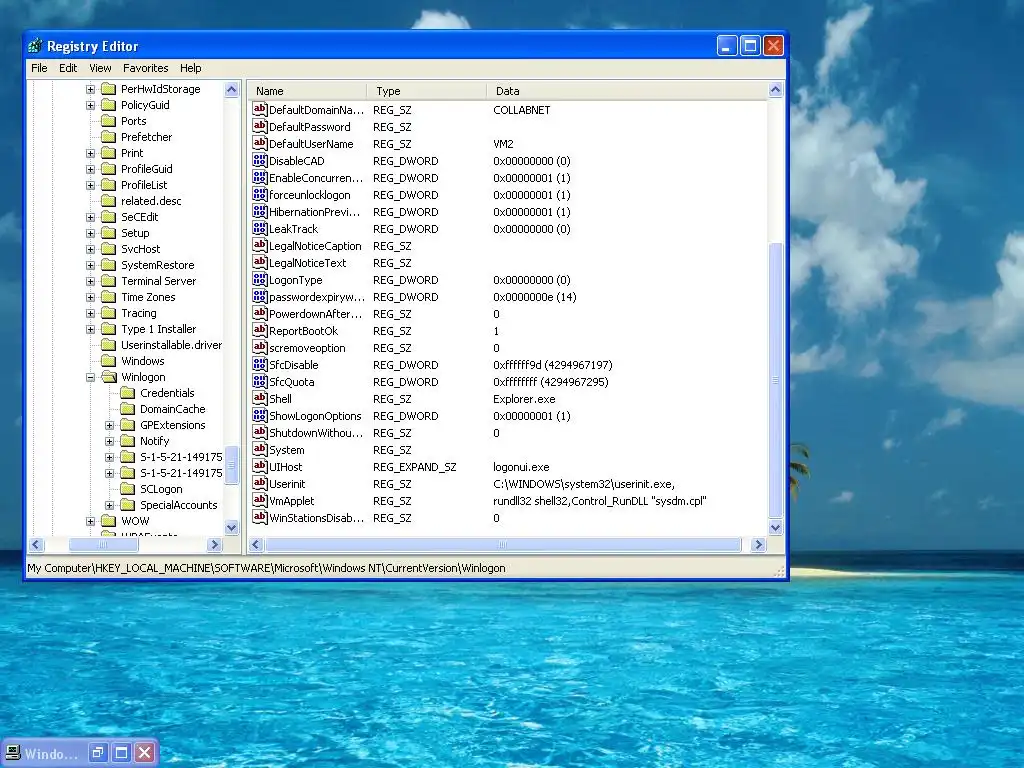The height and width of the screenshot is (768, 1024).
Task: Expand the PerHwIdStorage key
Action: pyautogui.click(x=90, y=89)
